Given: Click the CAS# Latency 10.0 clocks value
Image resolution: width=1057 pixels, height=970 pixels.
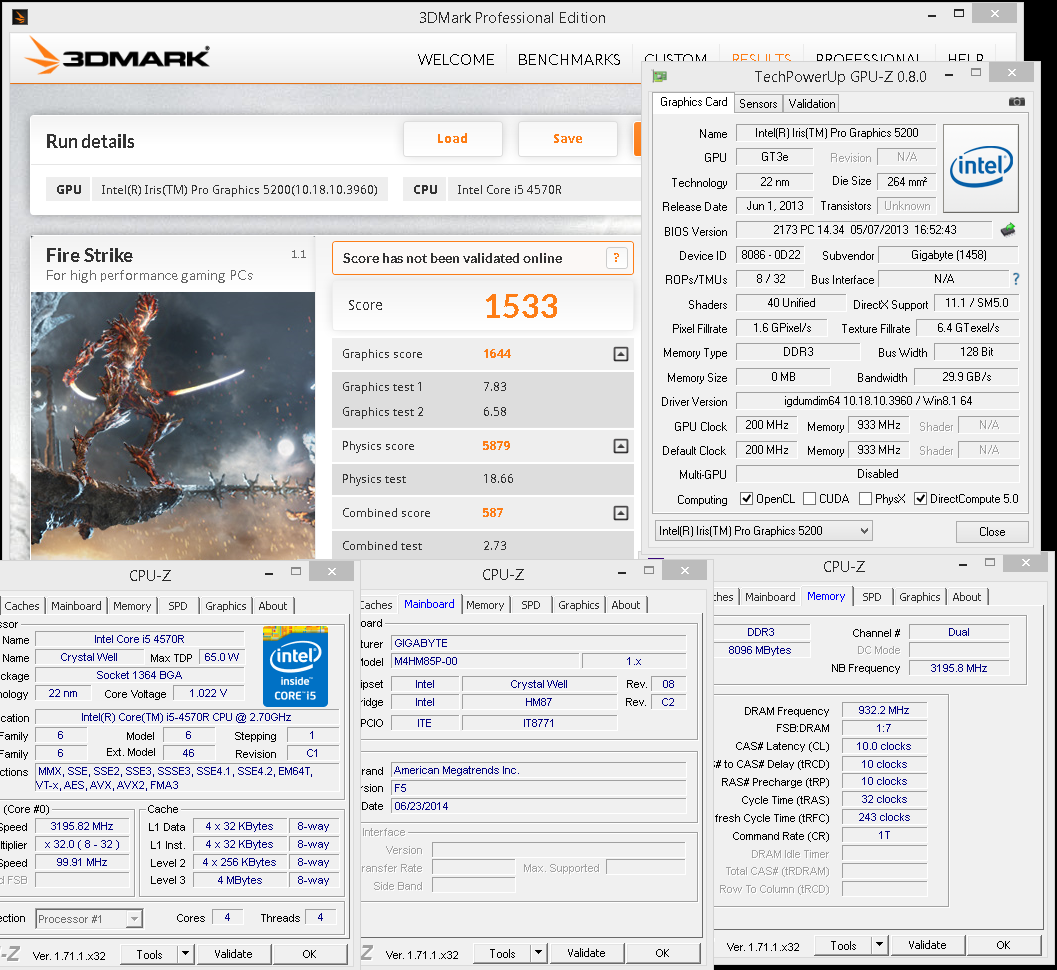Looking at the screenshot, I should tap(883, 746).
